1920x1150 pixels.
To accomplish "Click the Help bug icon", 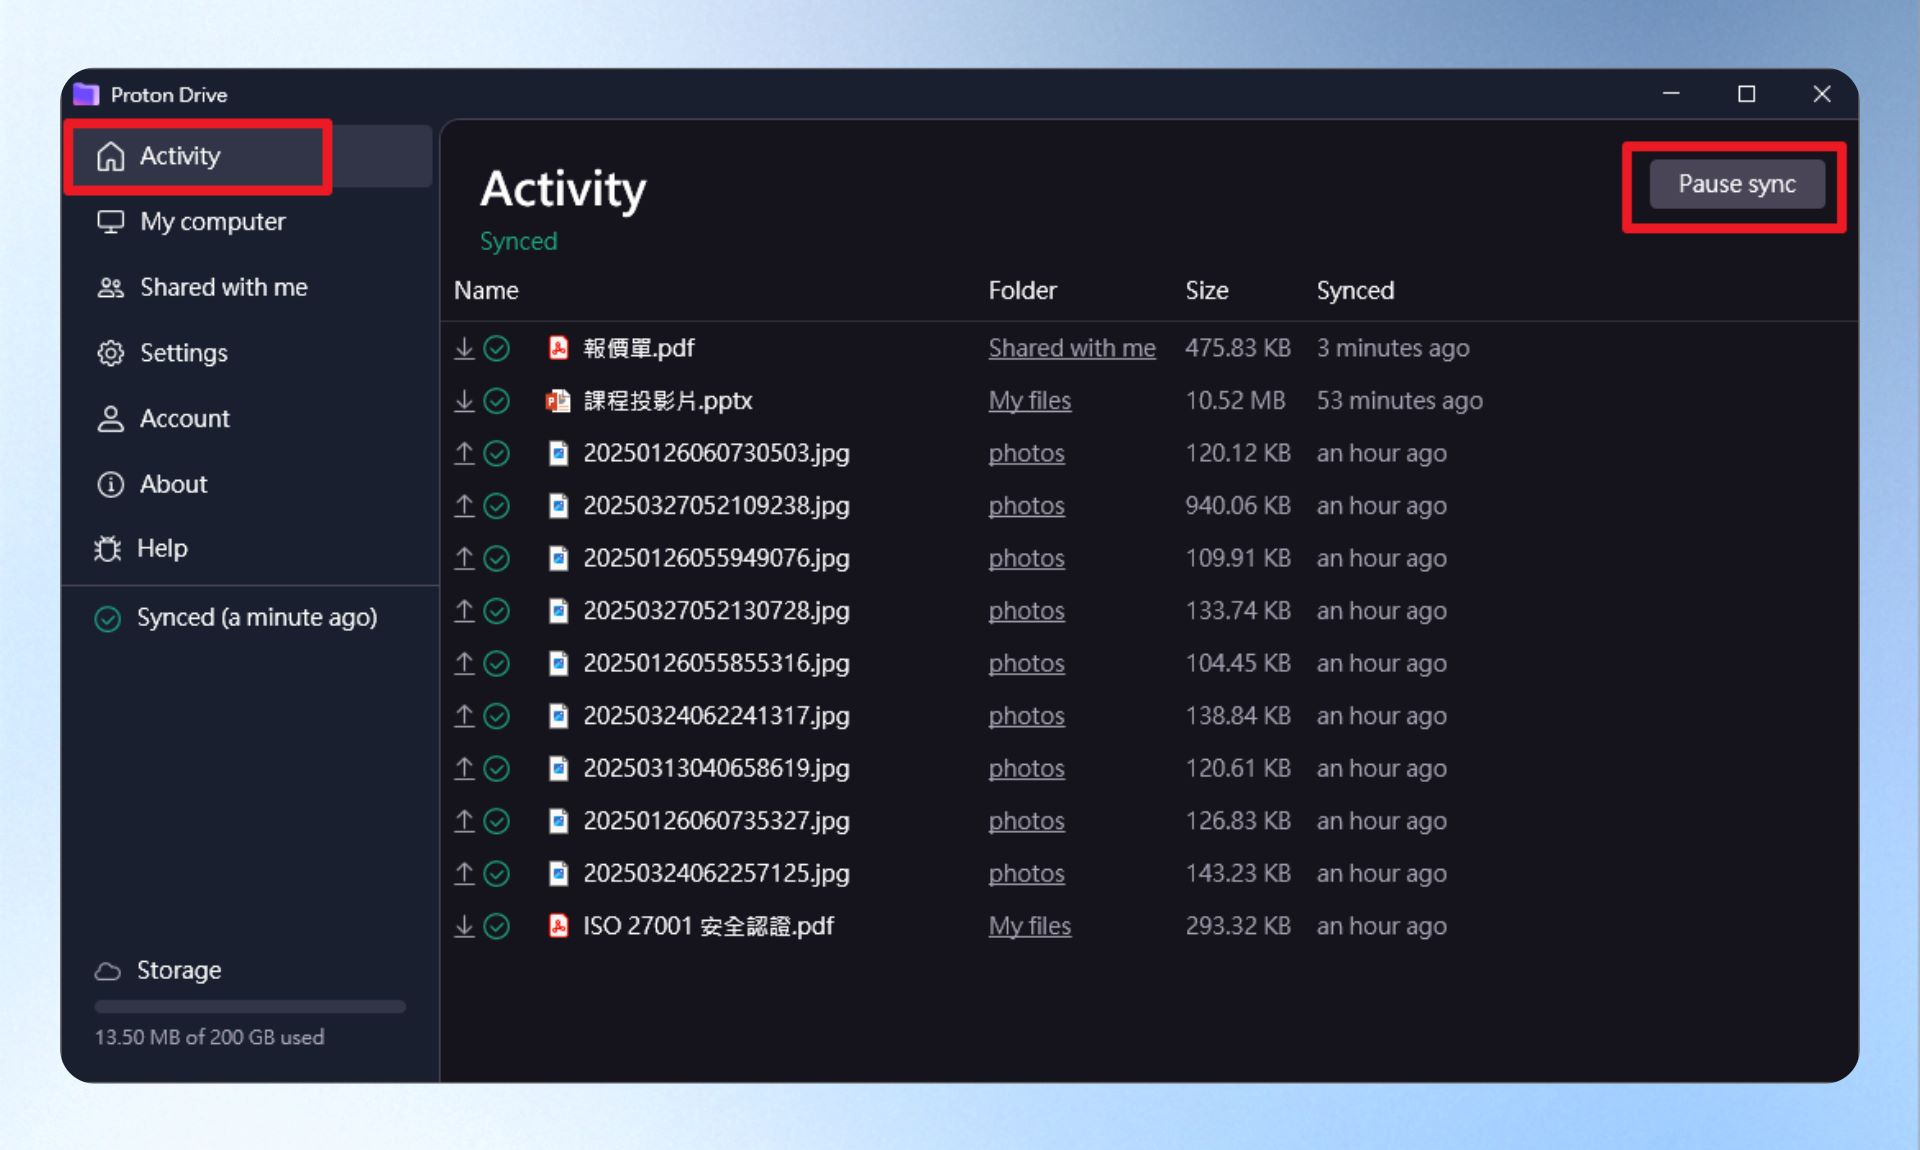I will 108,548.
